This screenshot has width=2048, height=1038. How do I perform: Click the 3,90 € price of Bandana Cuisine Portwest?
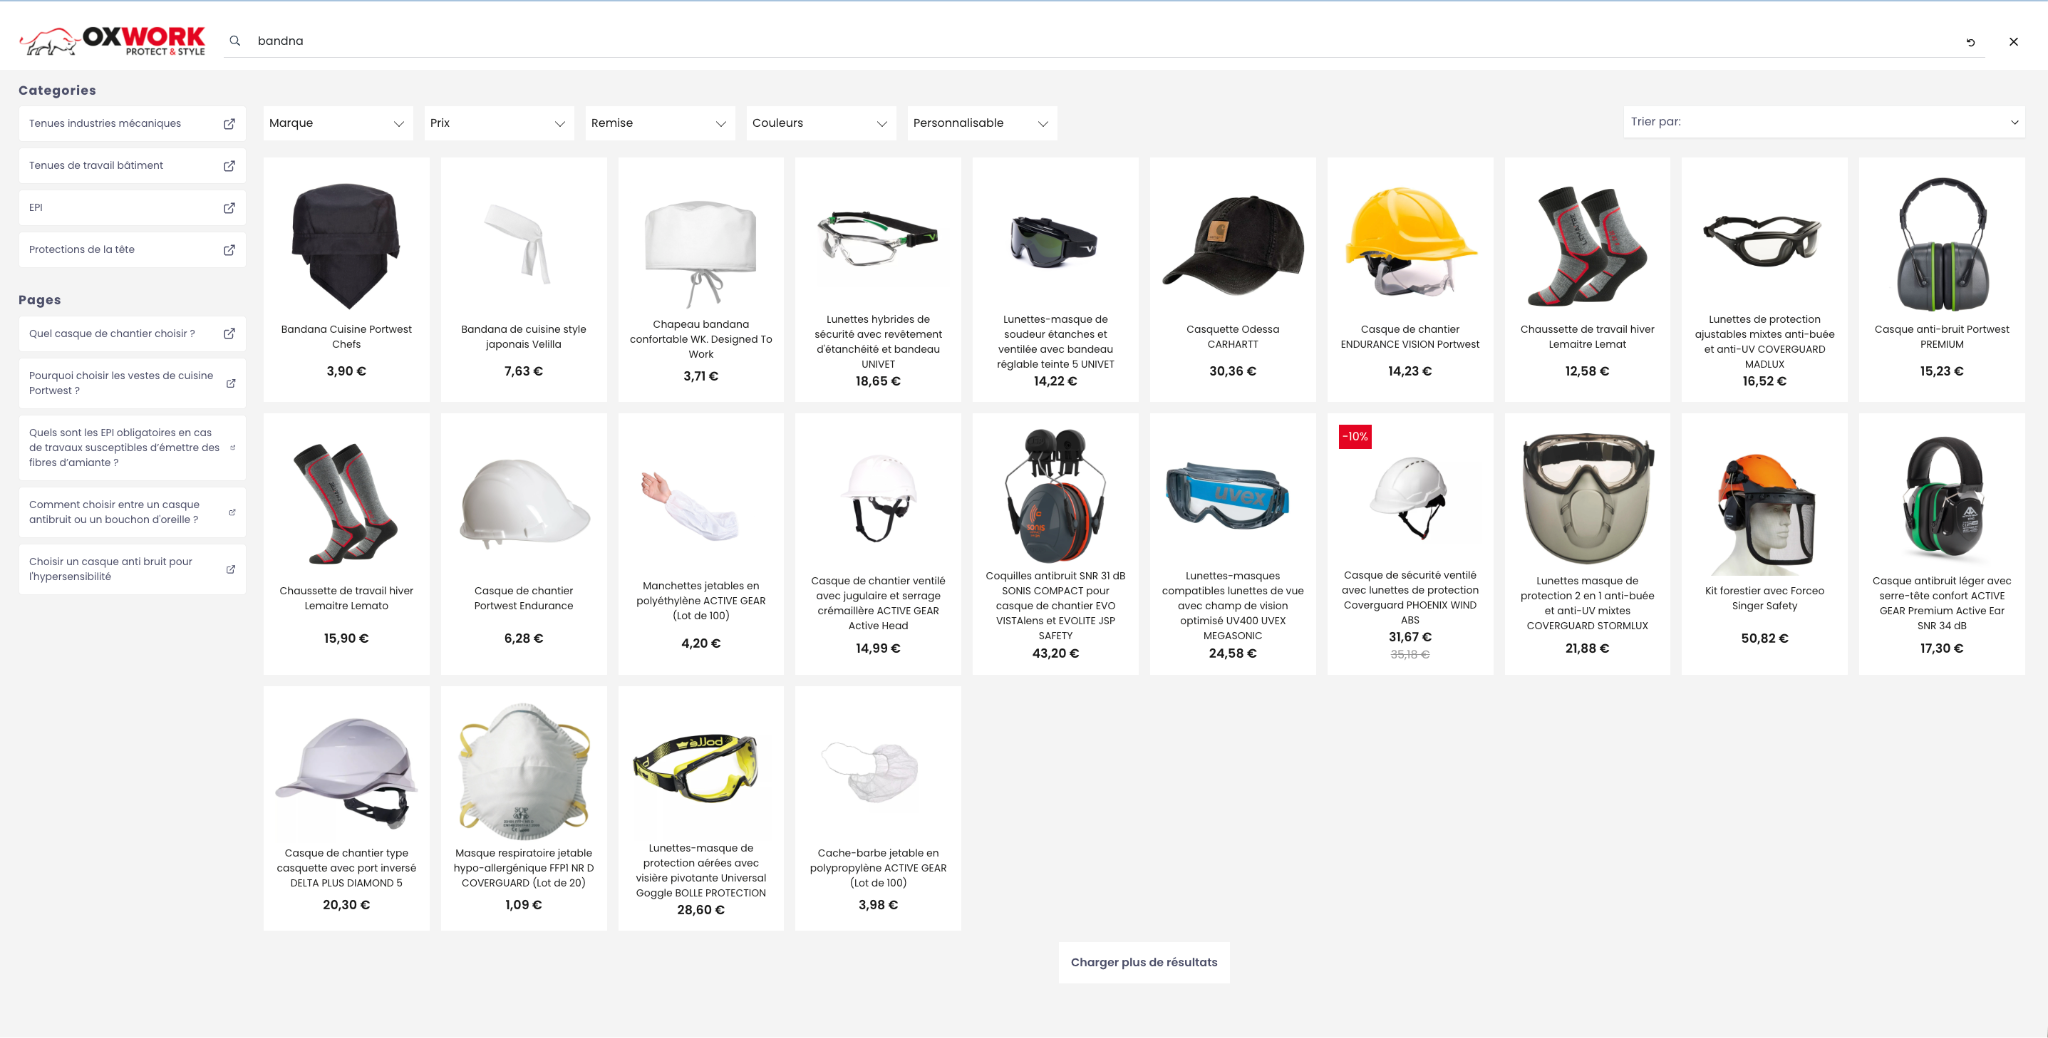[346, 372]
